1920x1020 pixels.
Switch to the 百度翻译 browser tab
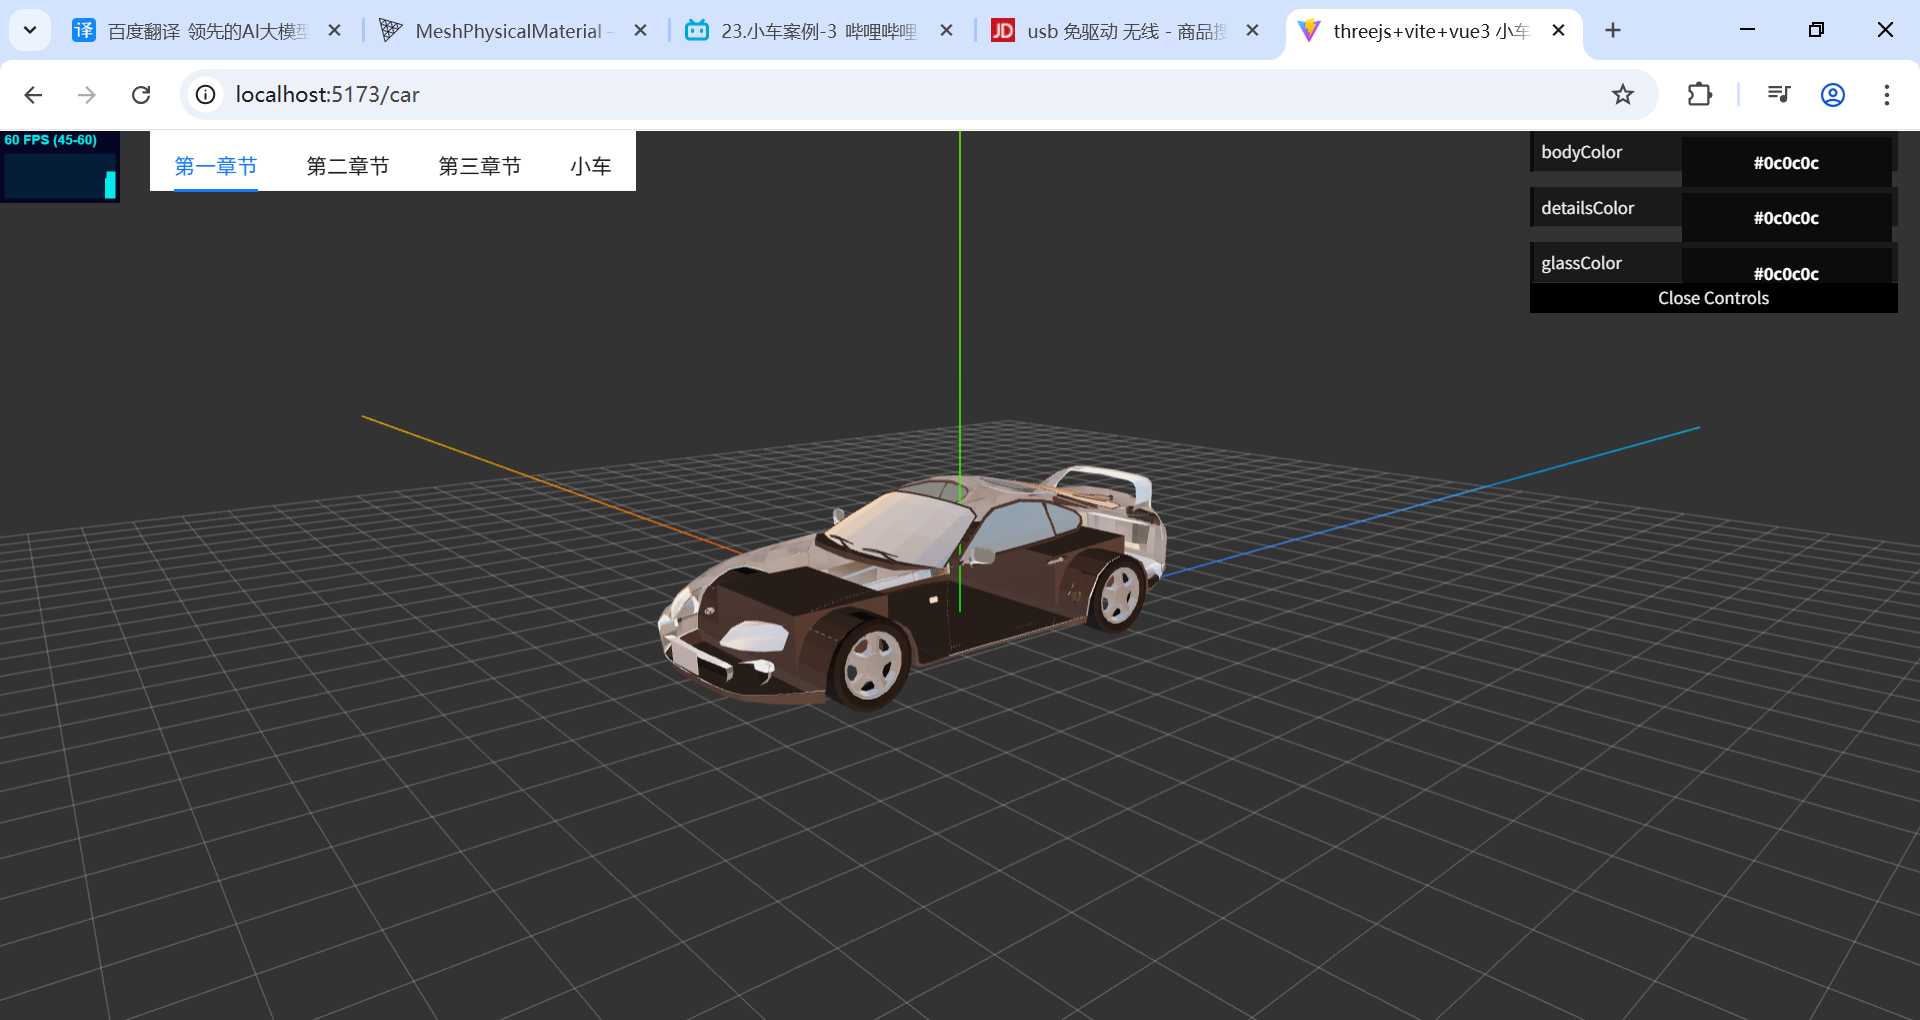pyautogui.click(x=190, y=31)
